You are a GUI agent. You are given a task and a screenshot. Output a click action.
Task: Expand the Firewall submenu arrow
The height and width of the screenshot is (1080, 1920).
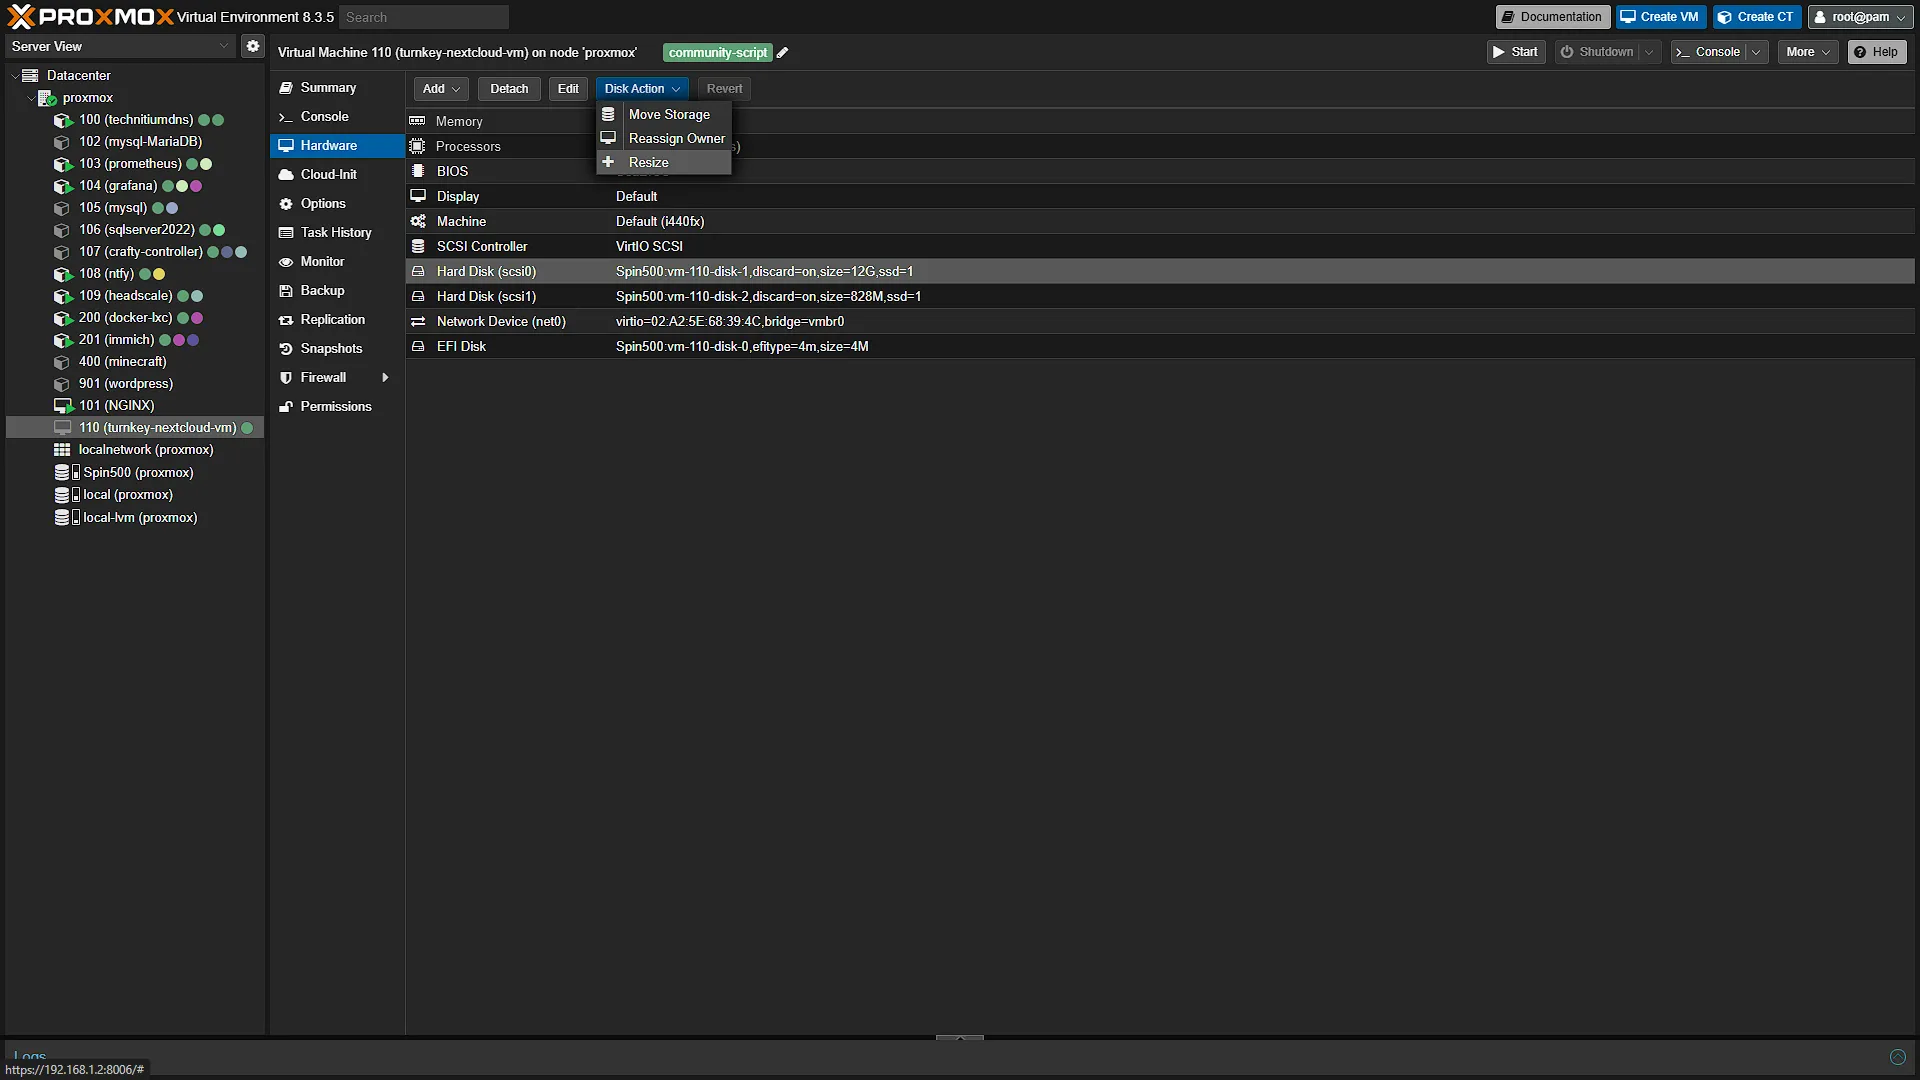(385, 378)
